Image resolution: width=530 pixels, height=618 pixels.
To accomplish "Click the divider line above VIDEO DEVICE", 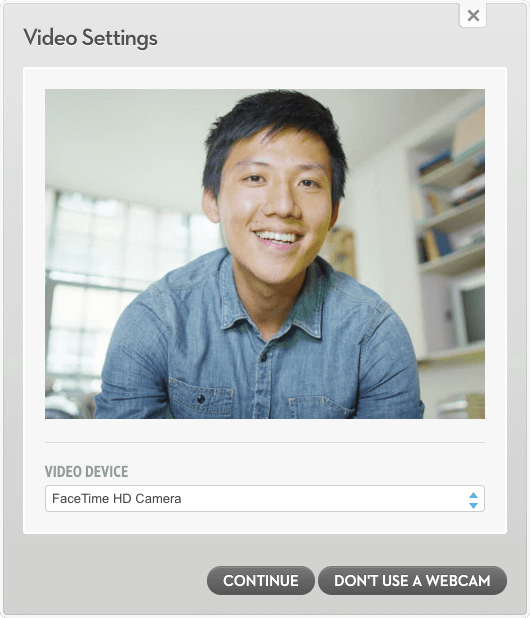I will 265,442.
